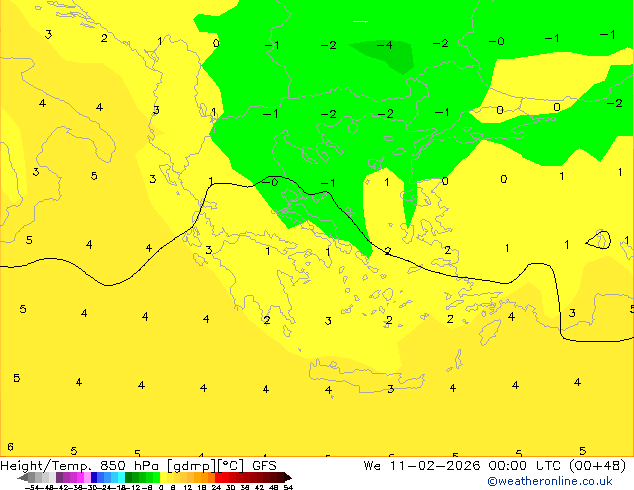Select the dark blue swatch in the colour scale

point(94,477)
